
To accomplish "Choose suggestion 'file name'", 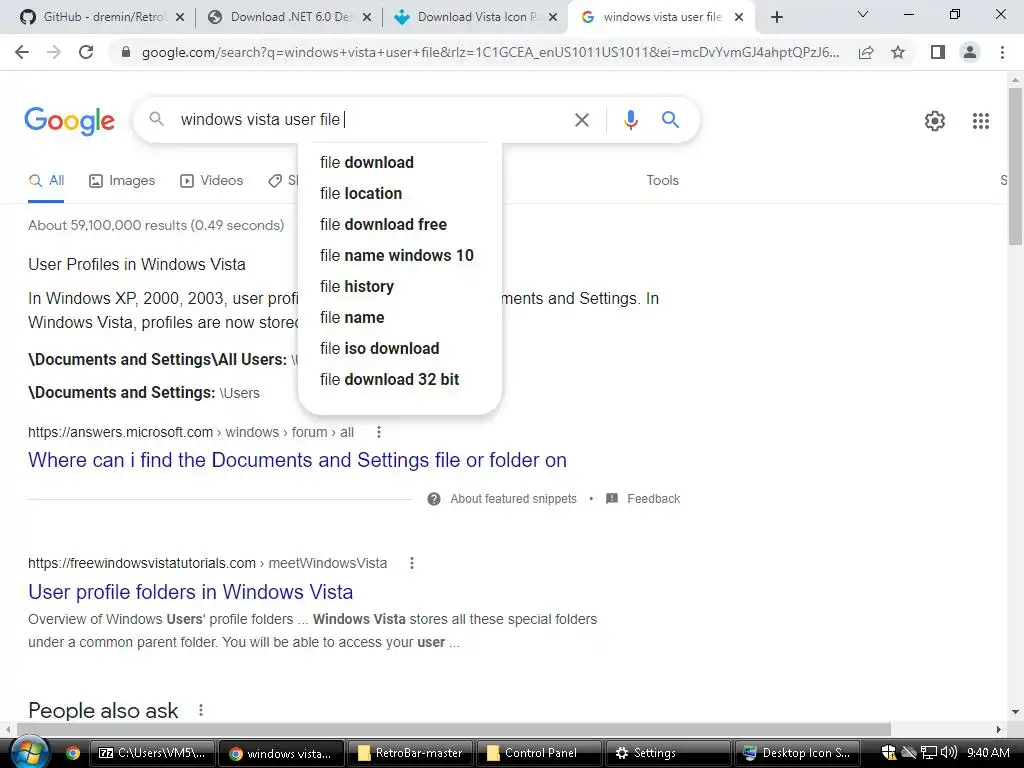I will [x=400, y=317].
